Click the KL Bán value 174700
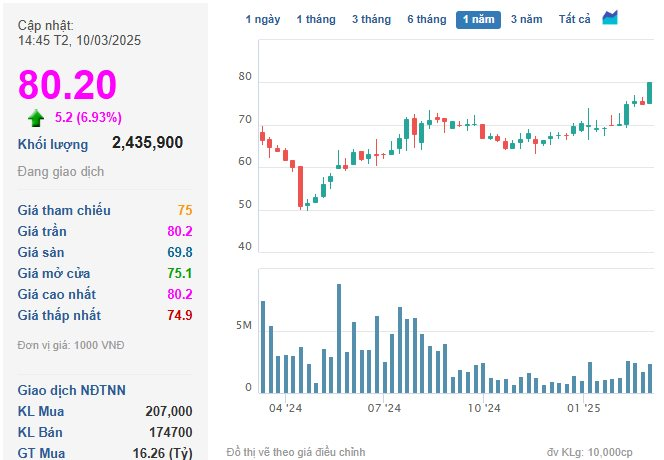 click(171, 432)
